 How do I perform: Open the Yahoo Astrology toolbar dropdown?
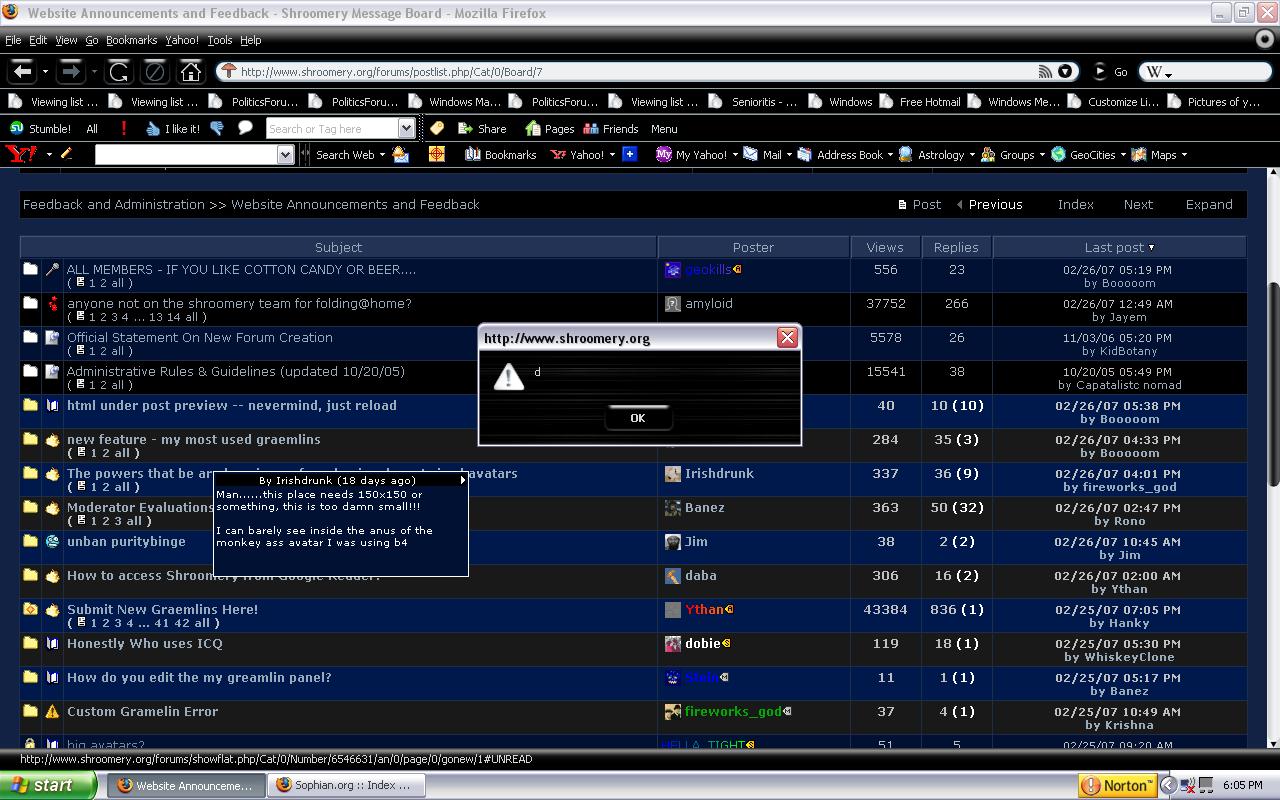pyautogui.click(x=971, y=155)
